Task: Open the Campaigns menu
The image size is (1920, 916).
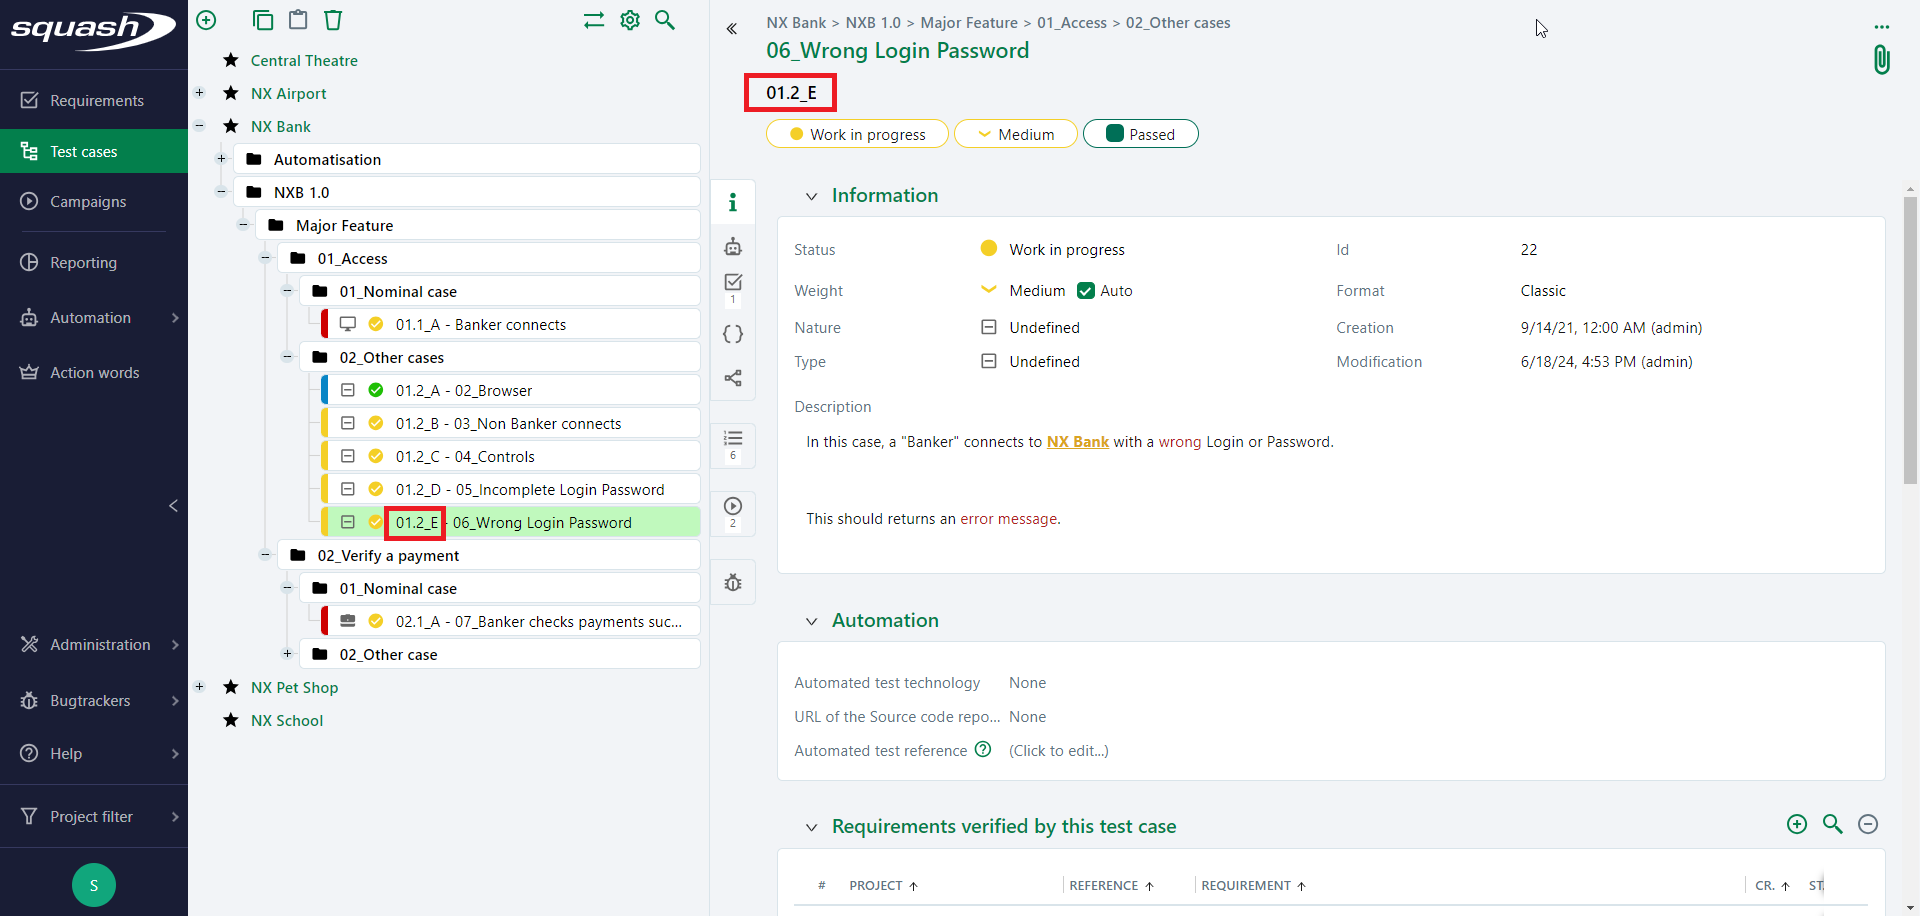Action: 88,202
